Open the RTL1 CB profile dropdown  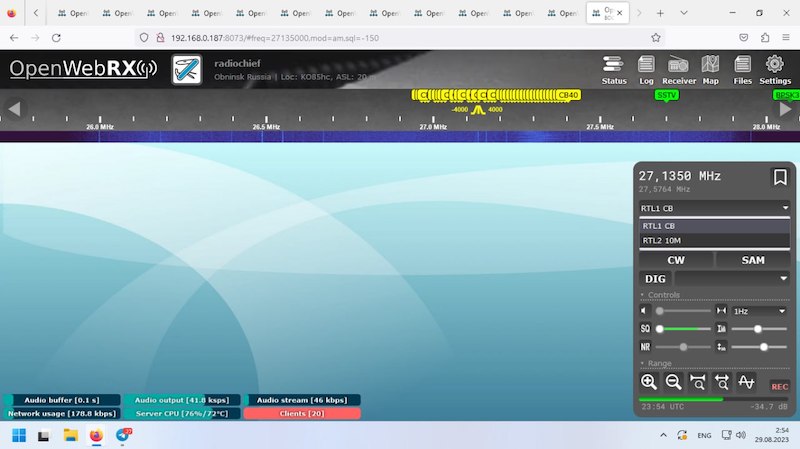pyautogui.click(x=715, y=208)
